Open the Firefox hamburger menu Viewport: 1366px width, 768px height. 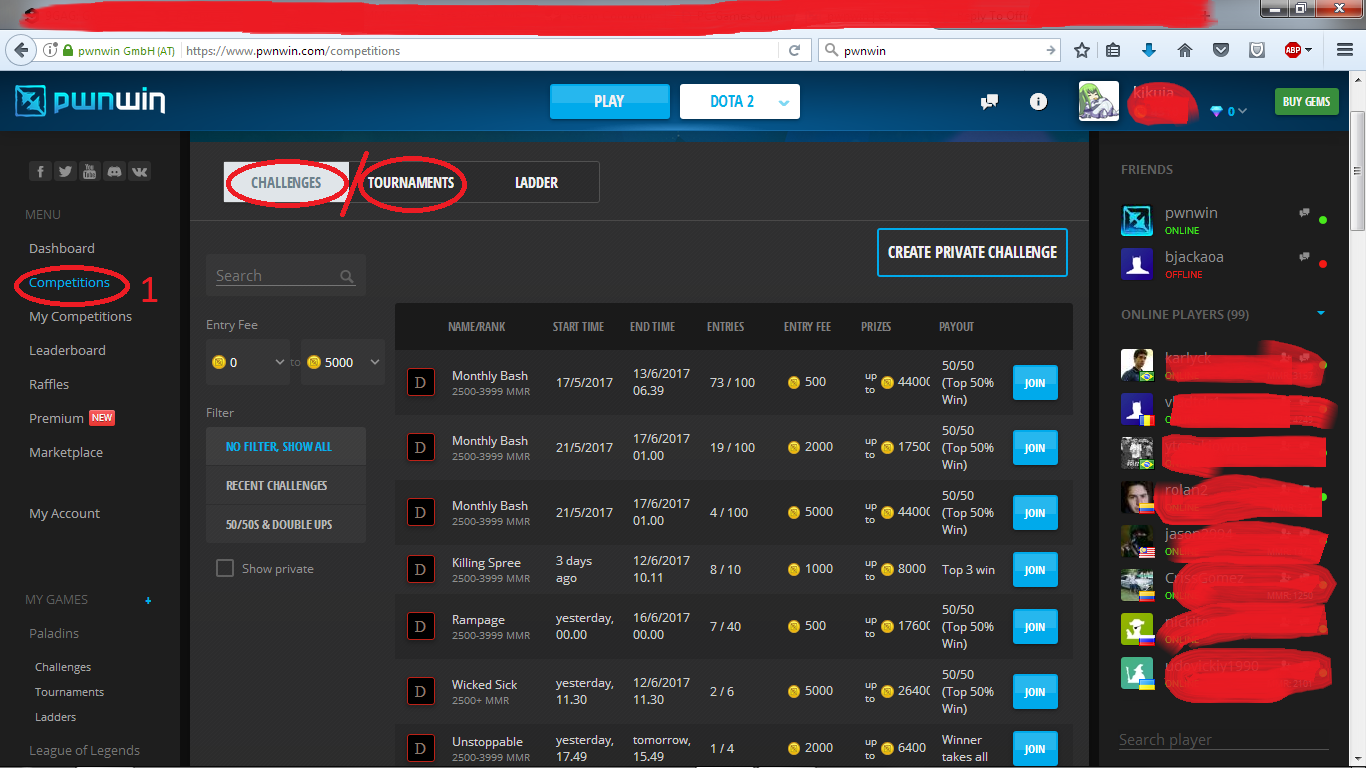pos(1343,50)
